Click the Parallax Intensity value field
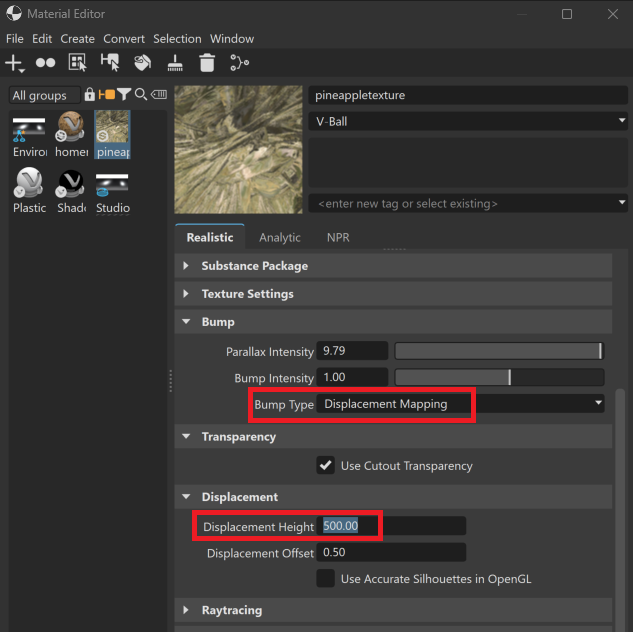Screen dimensions: 633x632 click(x=352, y=351)
